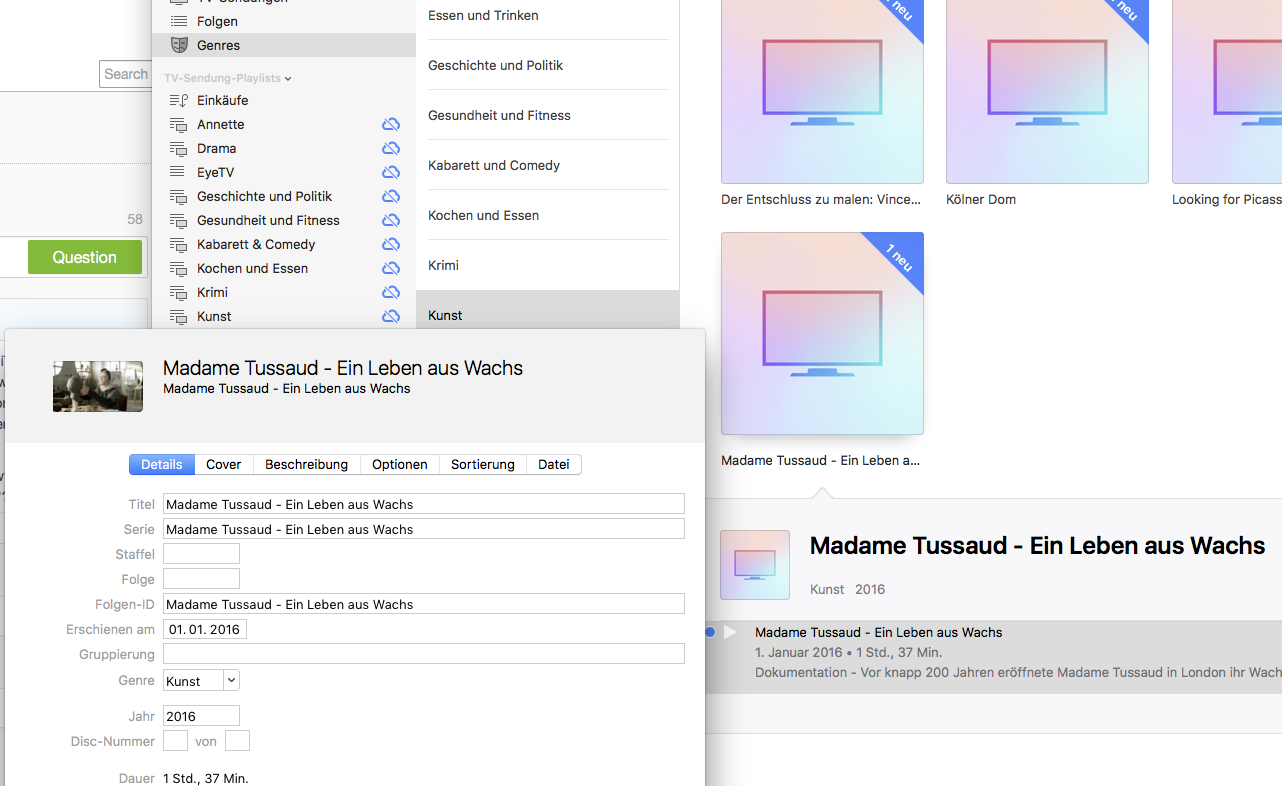Open the Kölner Dom show thumbnail
The image size is (1282, 786).
(1047, 91)
